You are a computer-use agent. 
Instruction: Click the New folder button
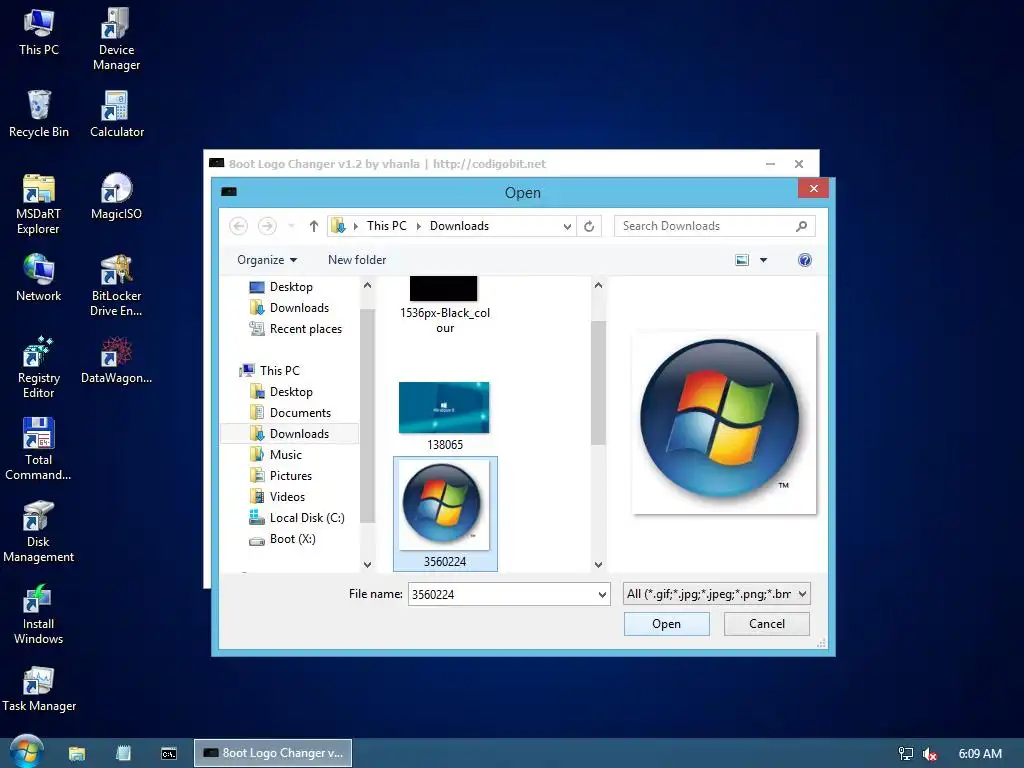357,260
